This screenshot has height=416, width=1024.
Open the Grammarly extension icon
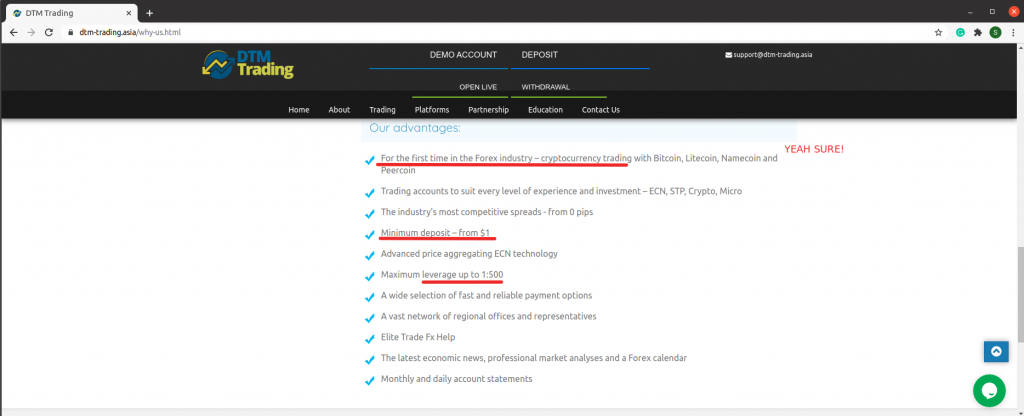961,32
